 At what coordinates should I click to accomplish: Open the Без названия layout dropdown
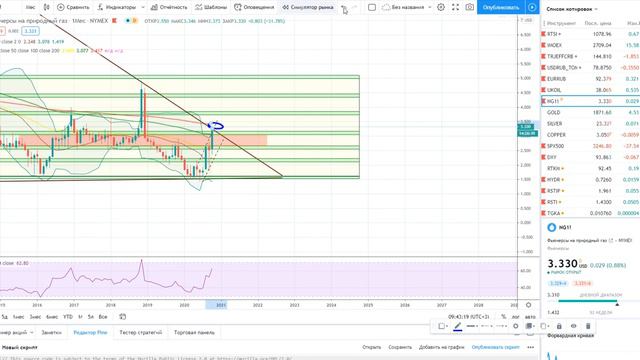coord(407,7)
